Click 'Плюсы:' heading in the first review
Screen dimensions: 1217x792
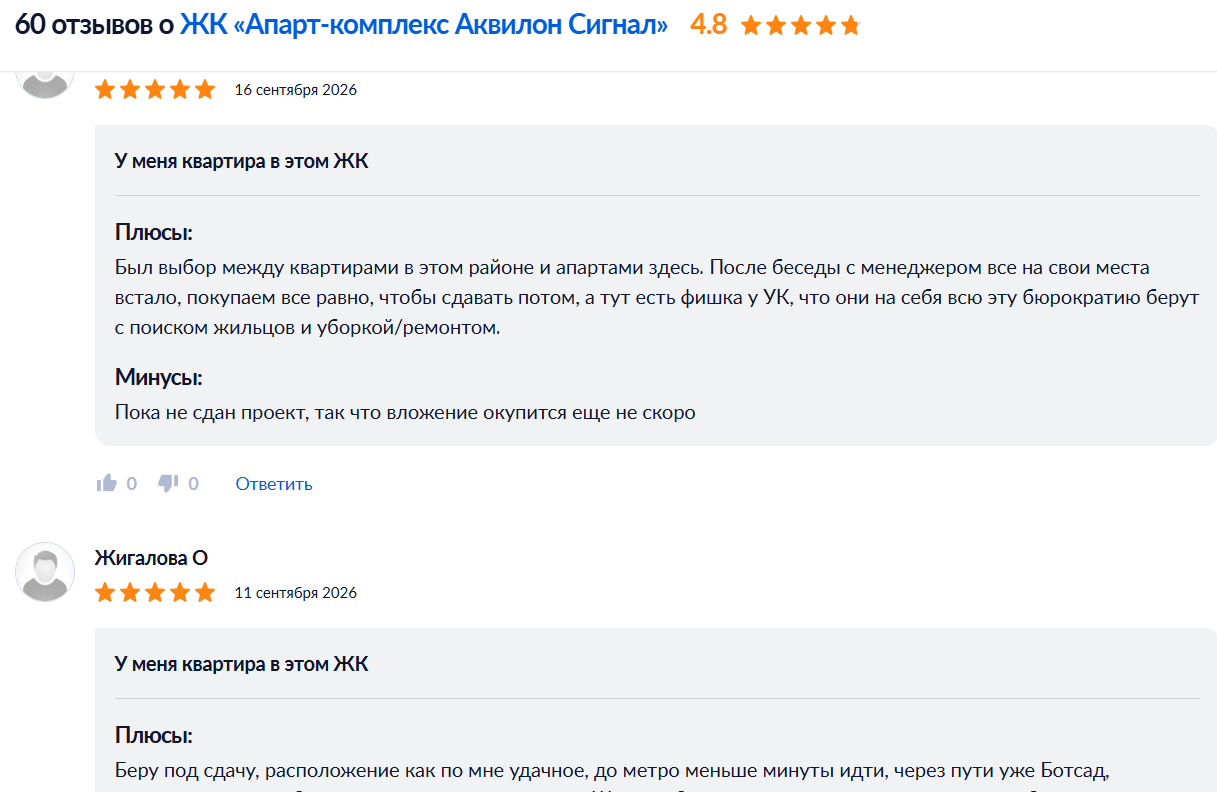coord(154,233)
